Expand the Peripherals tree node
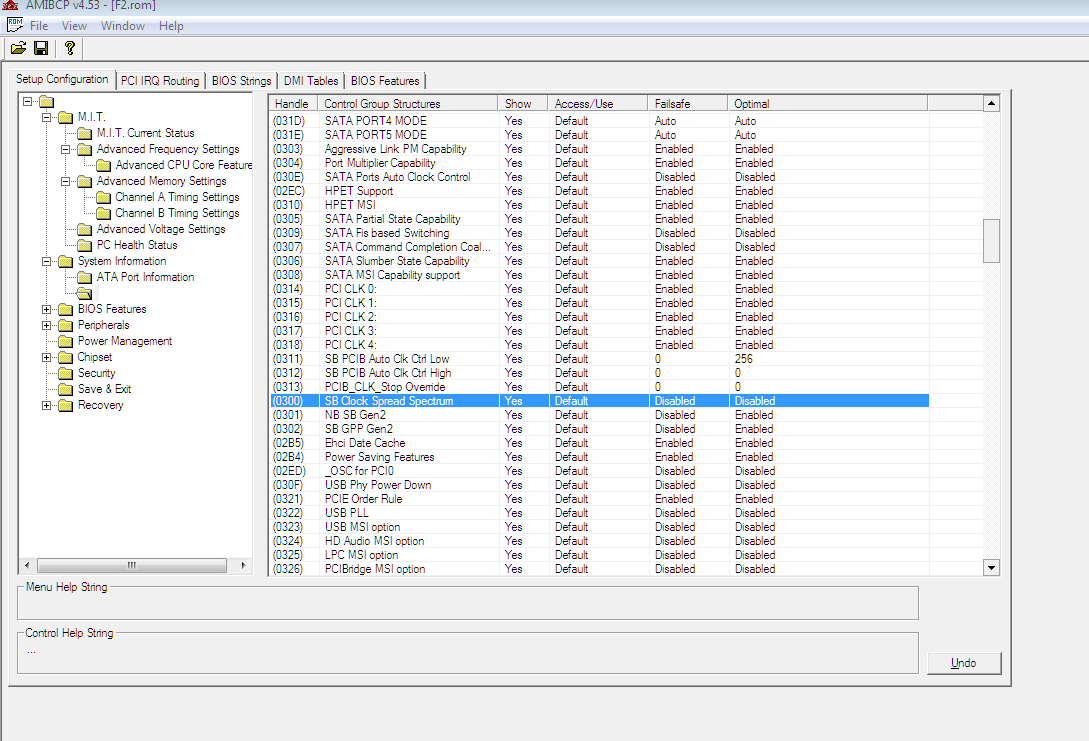The width and height of the screenshot is (1089, 741). 47,326
